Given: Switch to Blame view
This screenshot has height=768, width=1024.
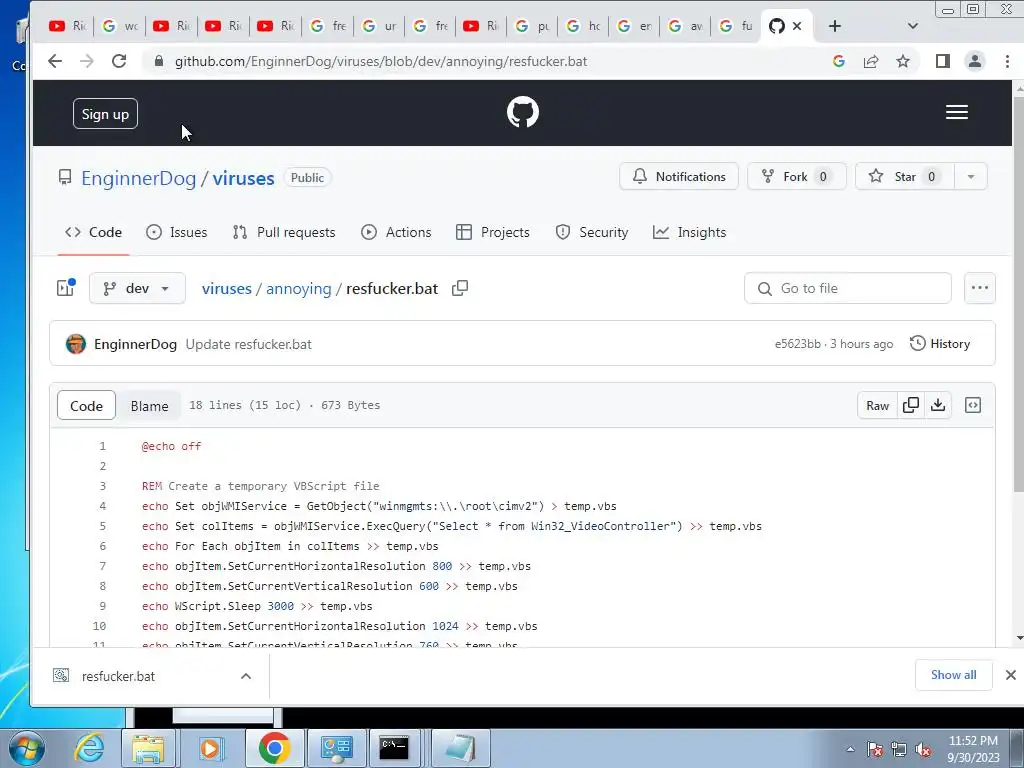Looking at the screenshot, I should [x=150, y=406].
